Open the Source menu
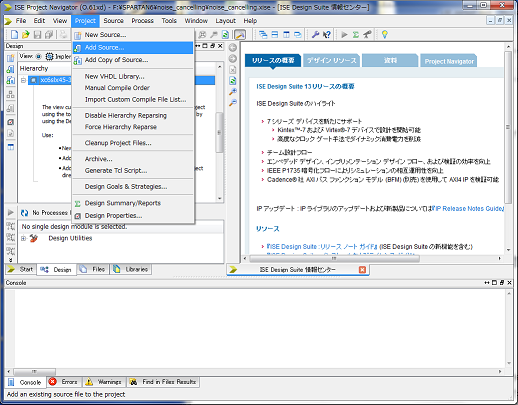518x405 pixels. click(113, 21)
